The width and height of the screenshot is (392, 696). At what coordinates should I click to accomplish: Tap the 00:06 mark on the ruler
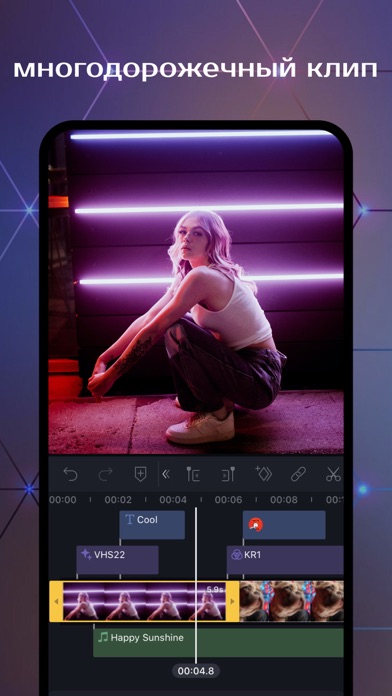coord(228,500)
